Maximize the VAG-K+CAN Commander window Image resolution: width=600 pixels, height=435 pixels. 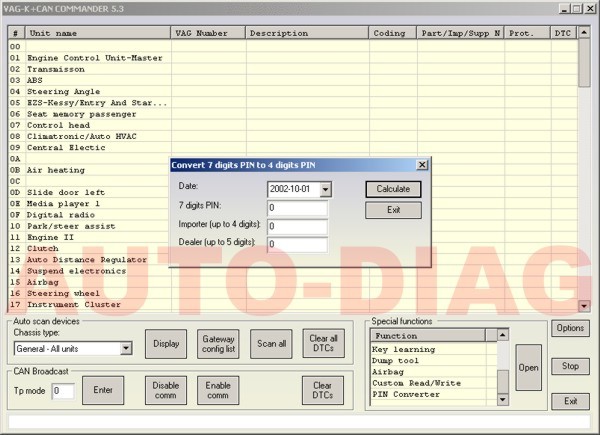[x=577, y=9]
